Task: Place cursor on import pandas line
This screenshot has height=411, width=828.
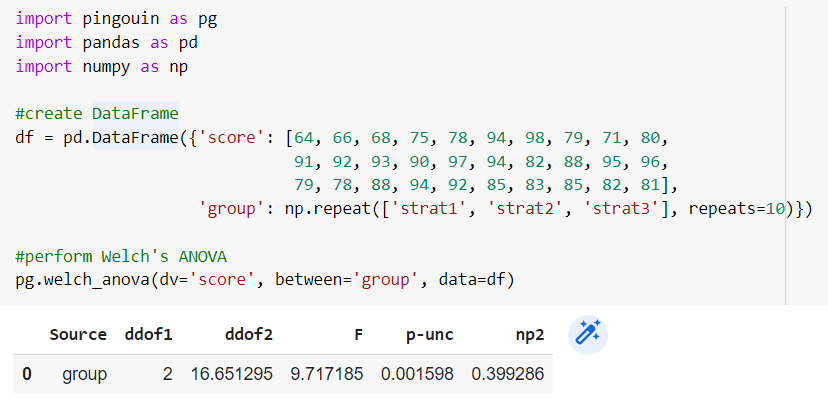Action: [107, 43]
